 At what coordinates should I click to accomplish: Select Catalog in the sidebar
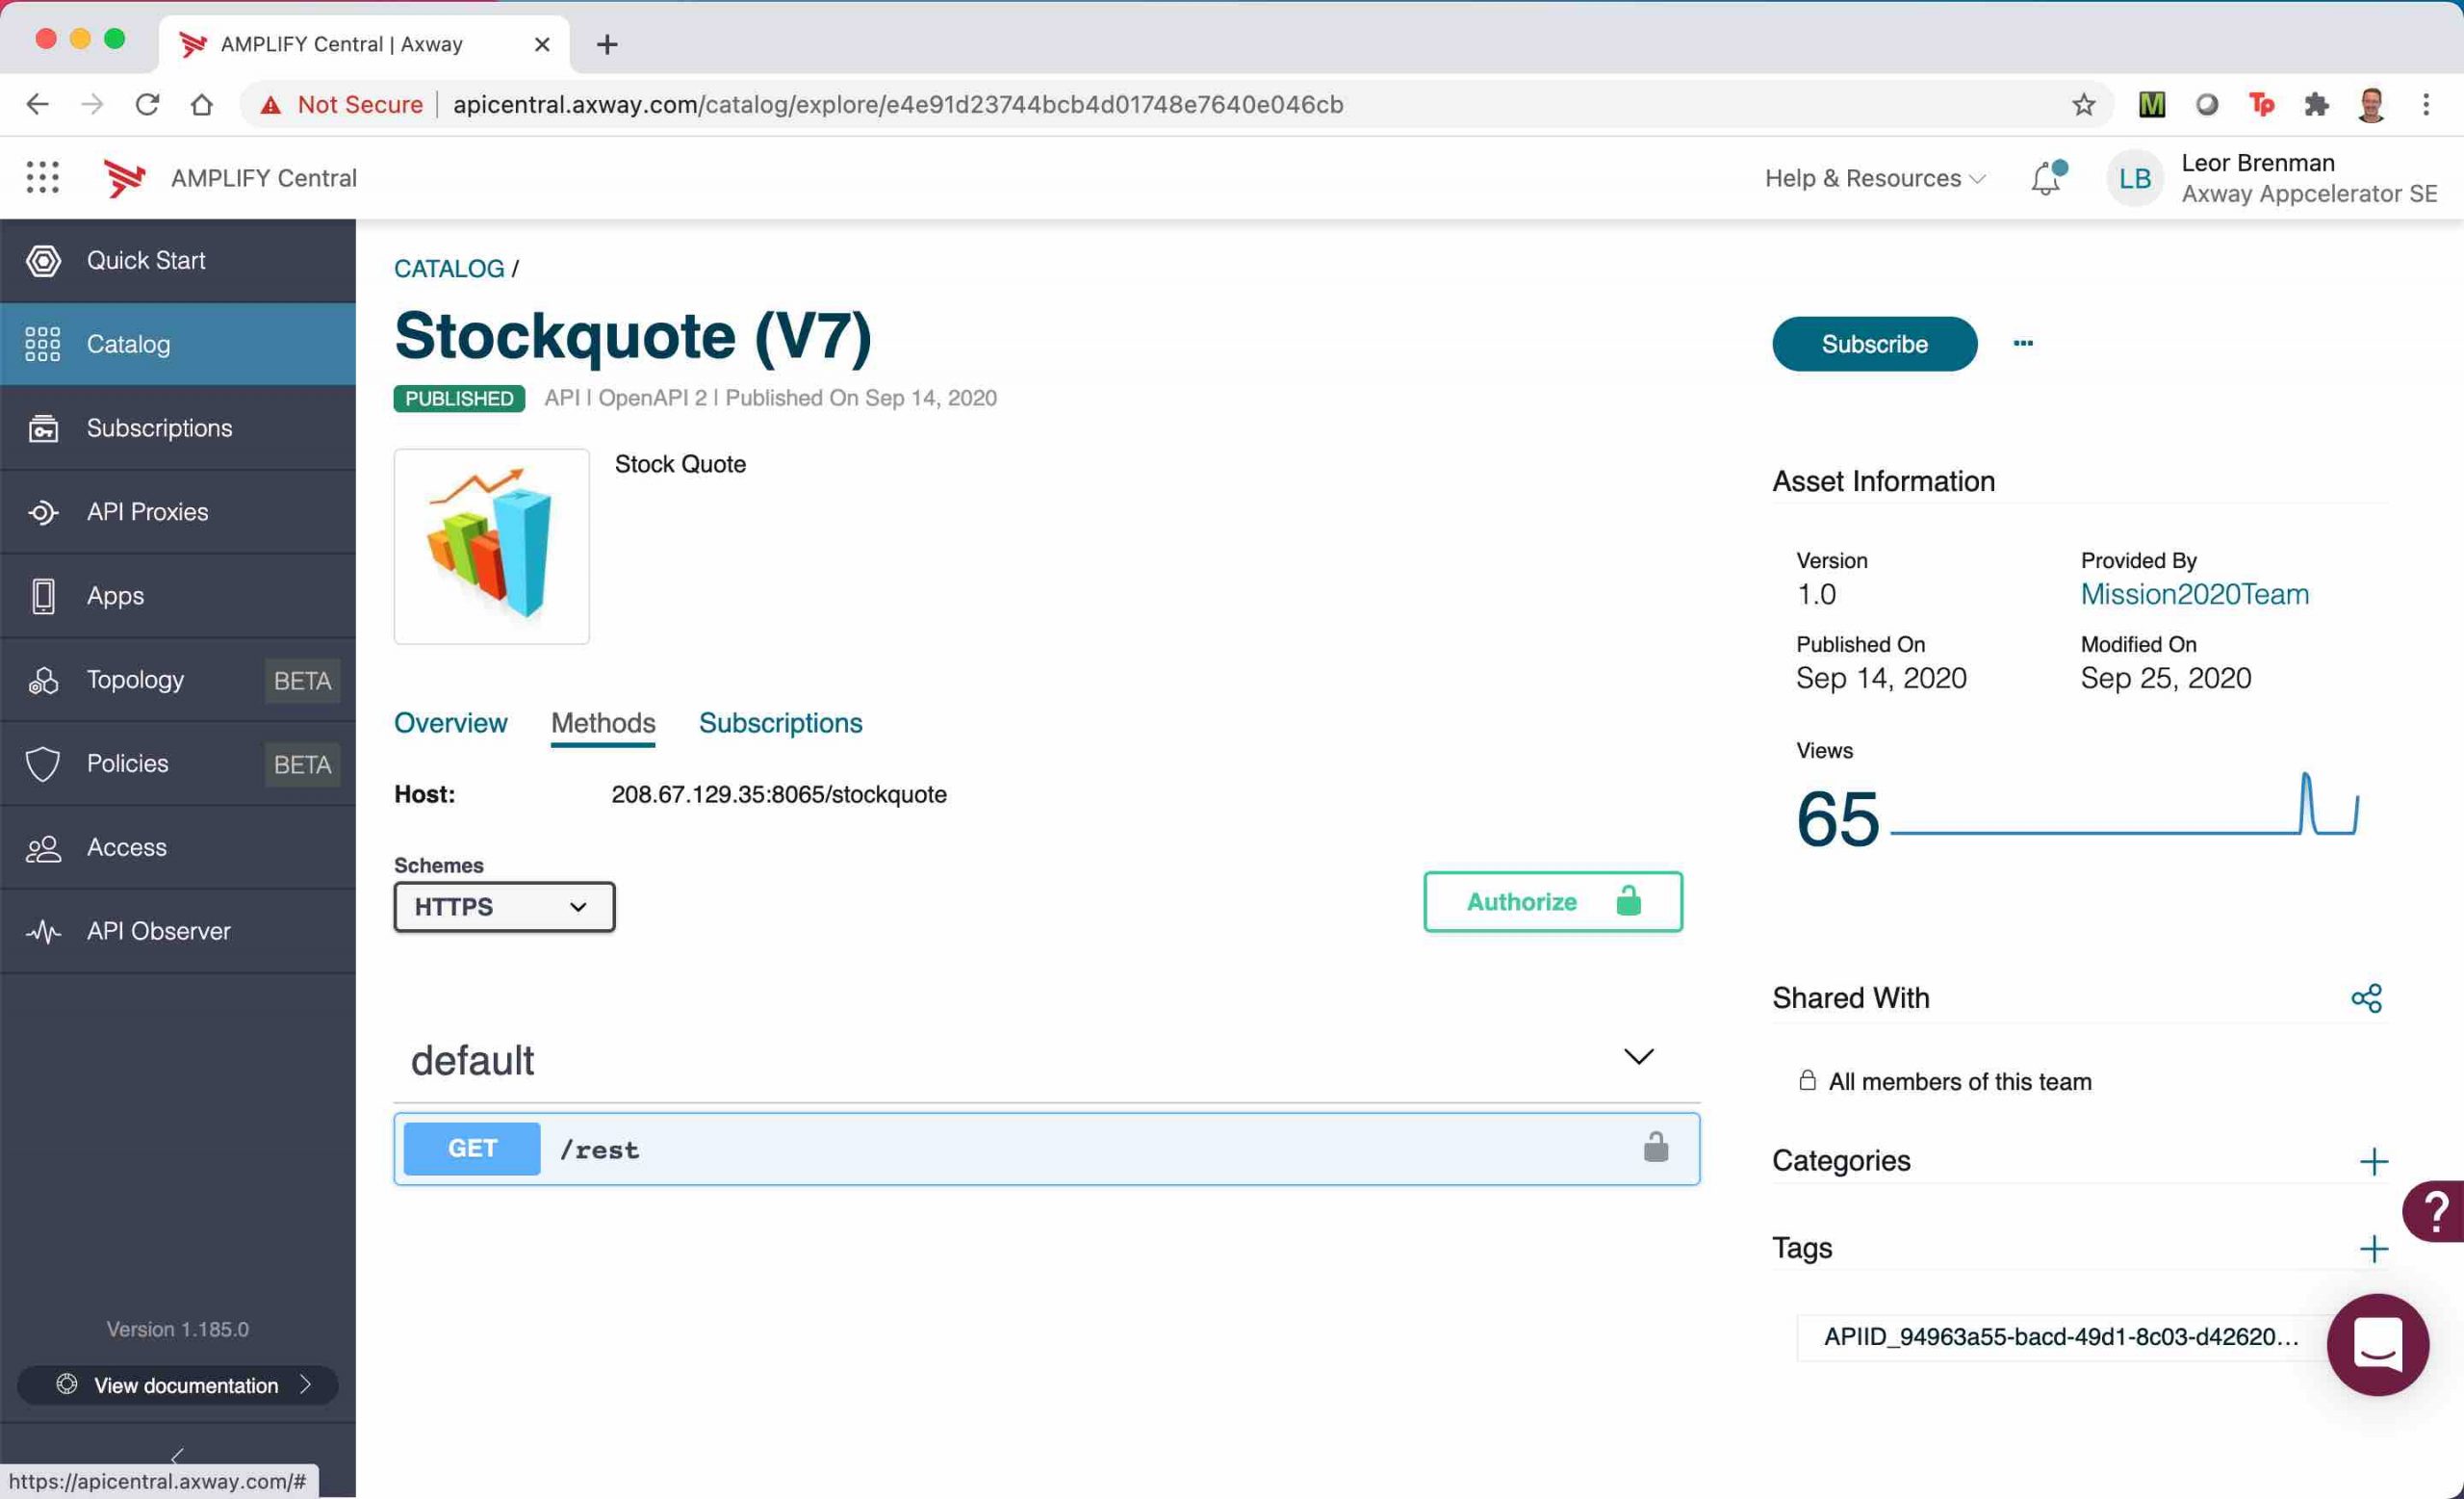click(x=178, y=344)
